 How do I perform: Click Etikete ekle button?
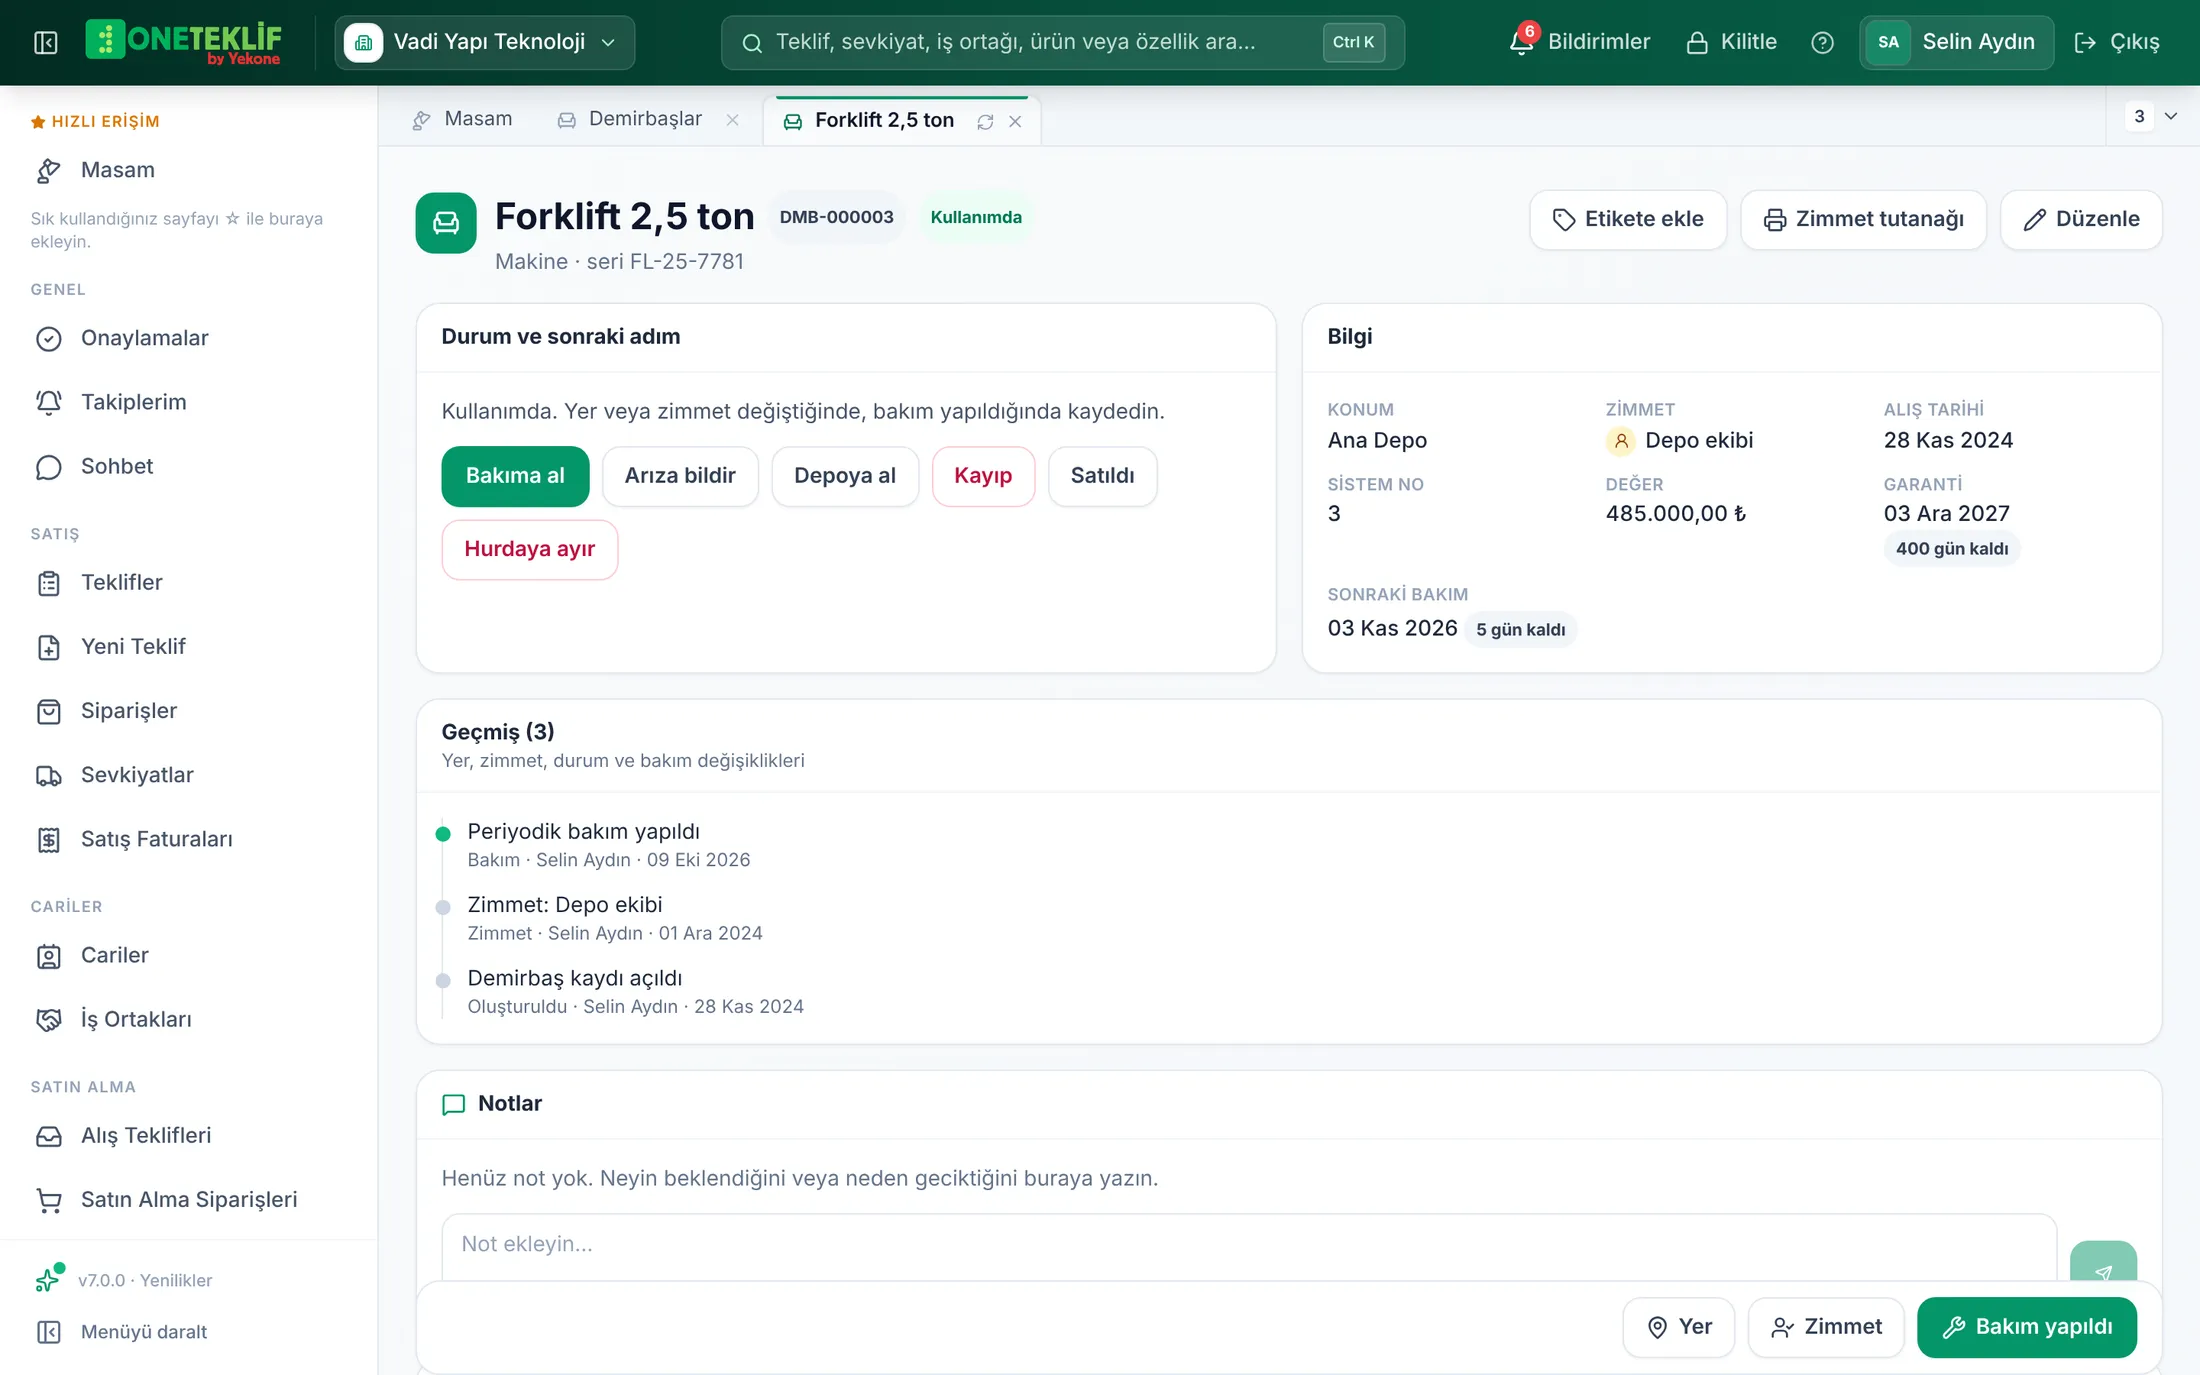[x=1627, y=219]
